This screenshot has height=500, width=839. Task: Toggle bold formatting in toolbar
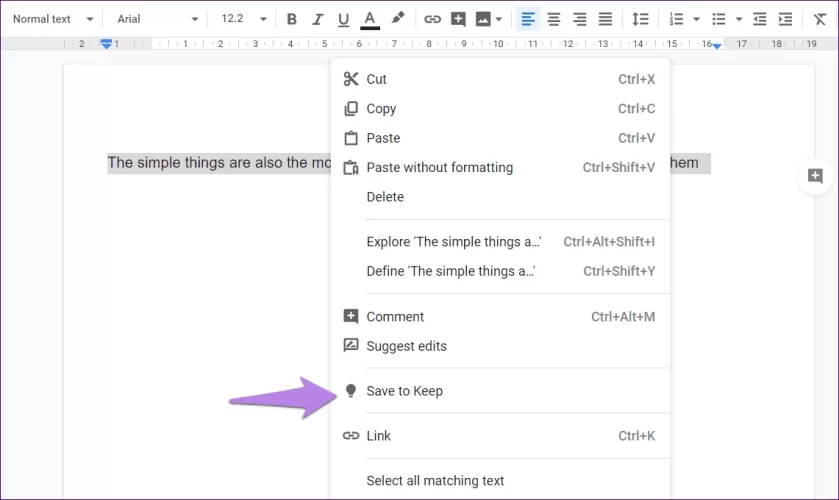[x=292, y=19]
